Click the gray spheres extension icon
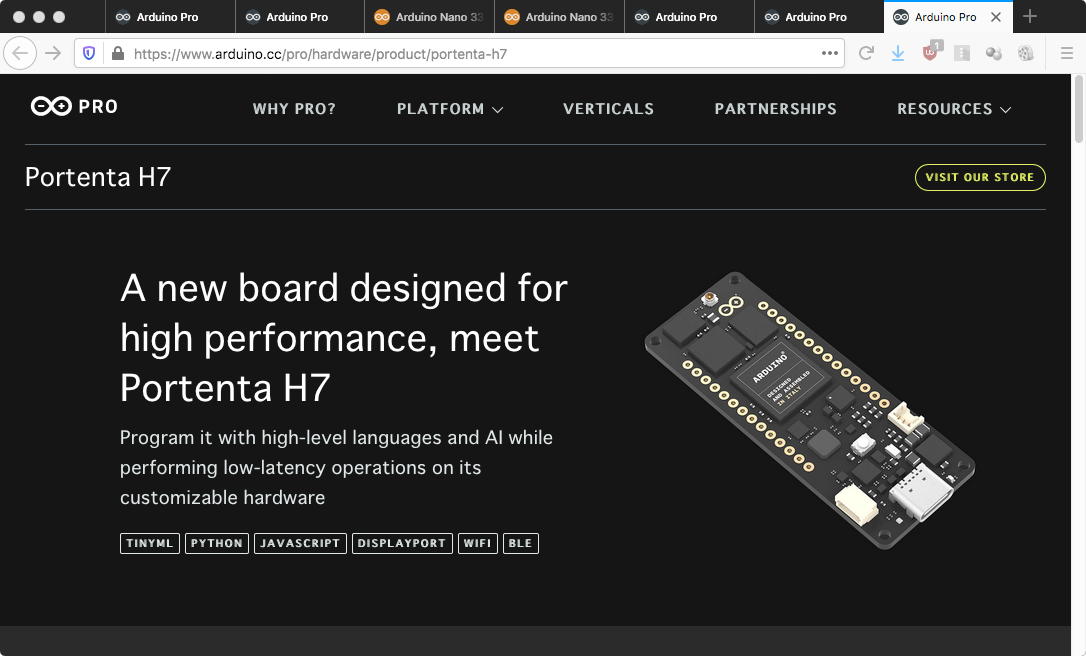 click(994, 53)
